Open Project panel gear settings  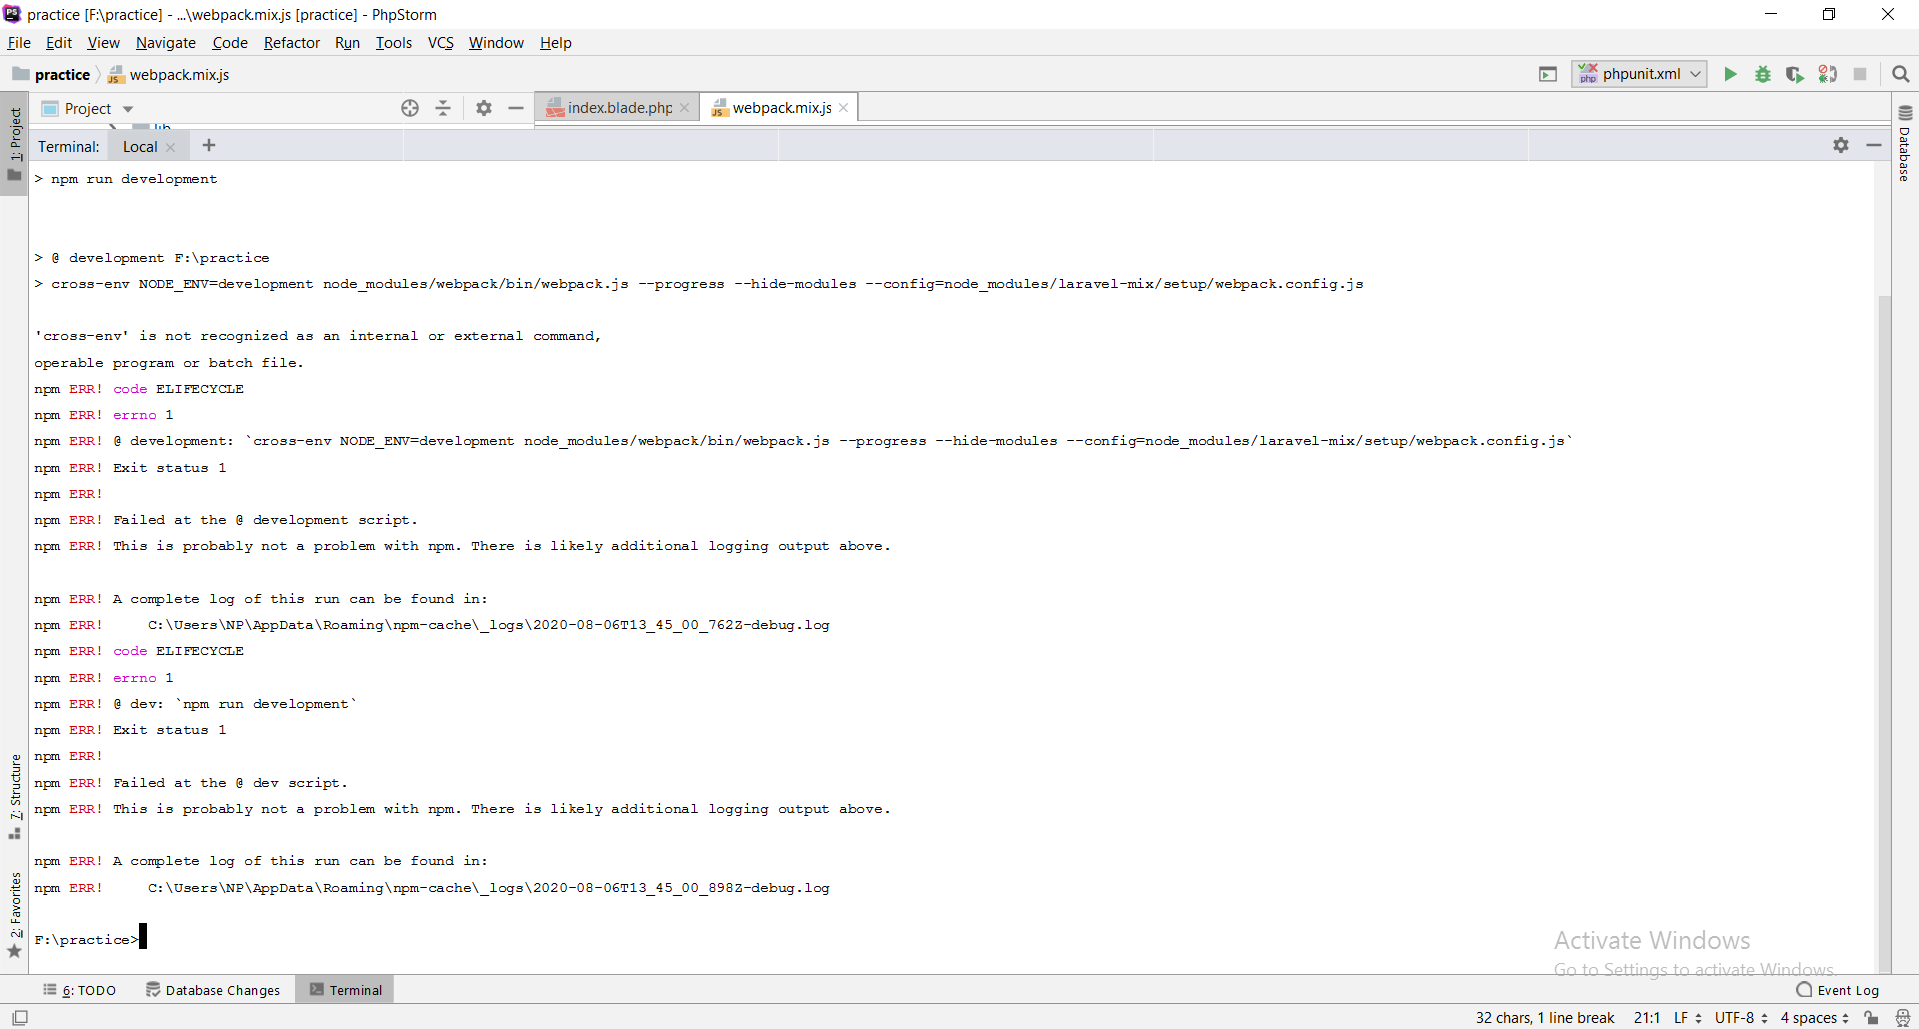pyautogui.click(x=484, y=108)
